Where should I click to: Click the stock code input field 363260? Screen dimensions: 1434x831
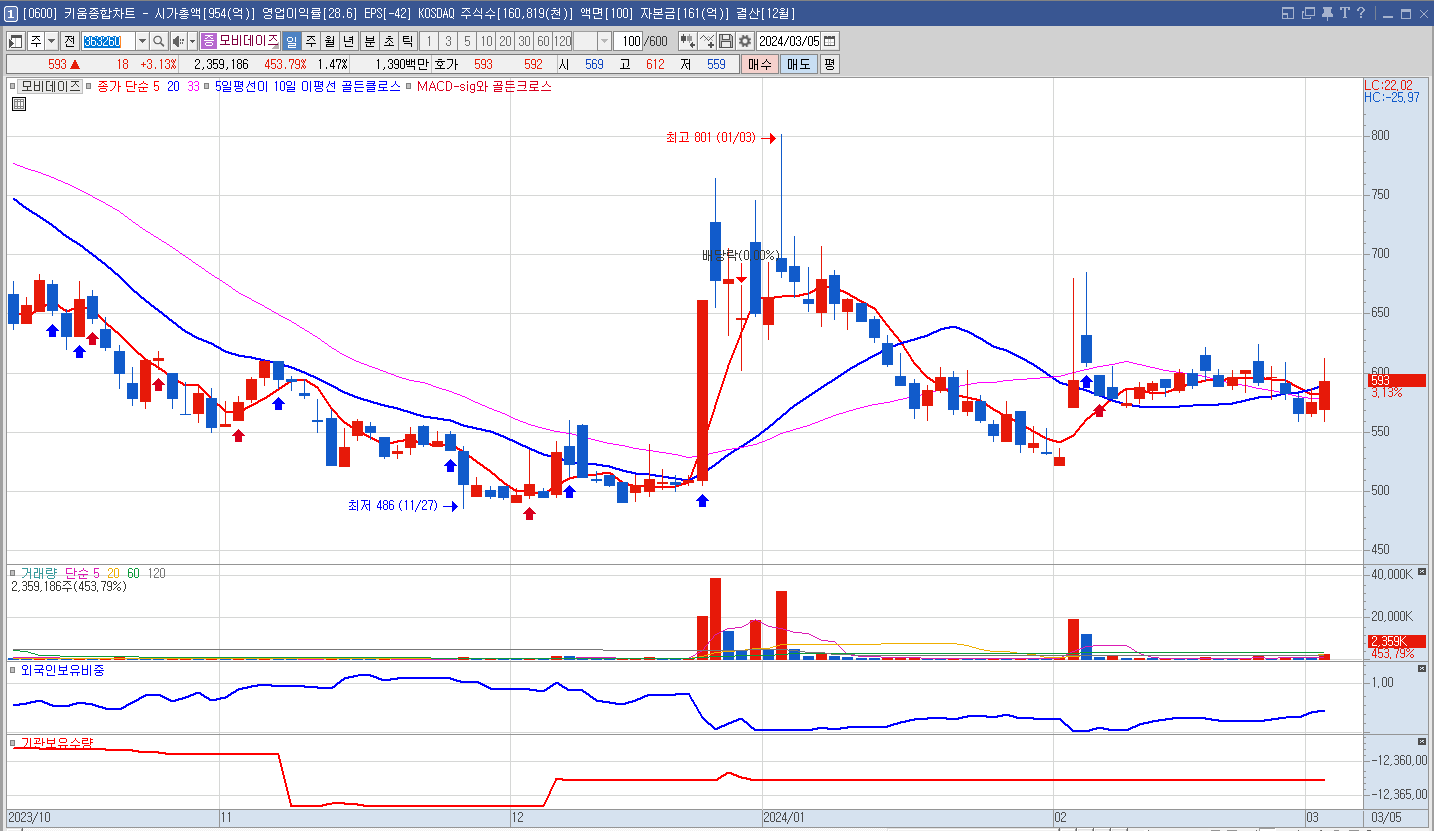[x=108, y=41]
